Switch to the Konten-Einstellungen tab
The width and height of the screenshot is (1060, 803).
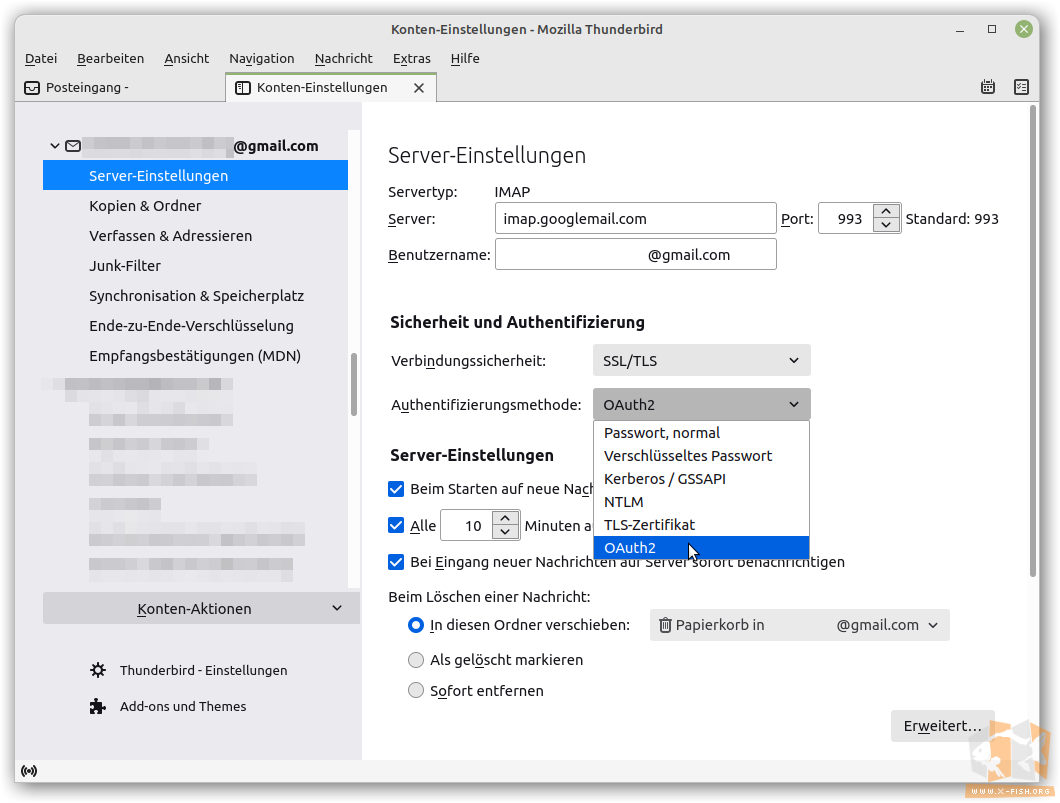point(331,88)
